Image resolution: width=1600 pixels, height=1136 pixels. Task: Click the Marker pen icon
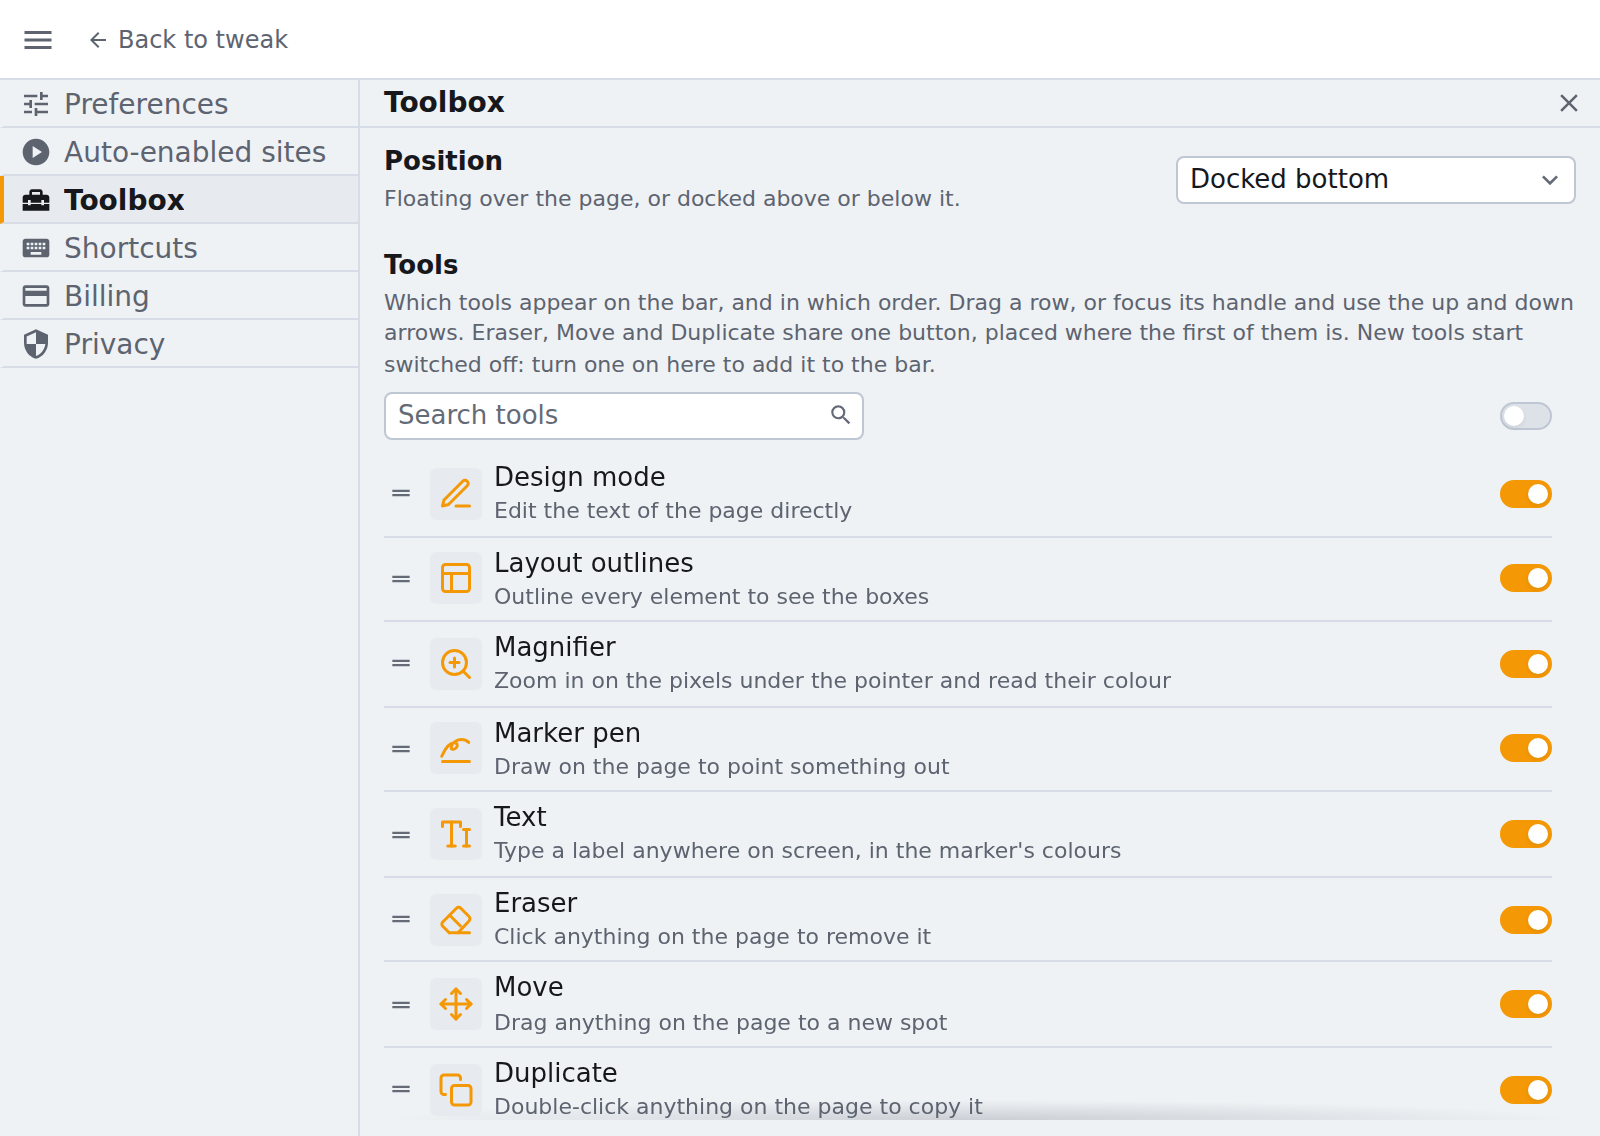456,748
